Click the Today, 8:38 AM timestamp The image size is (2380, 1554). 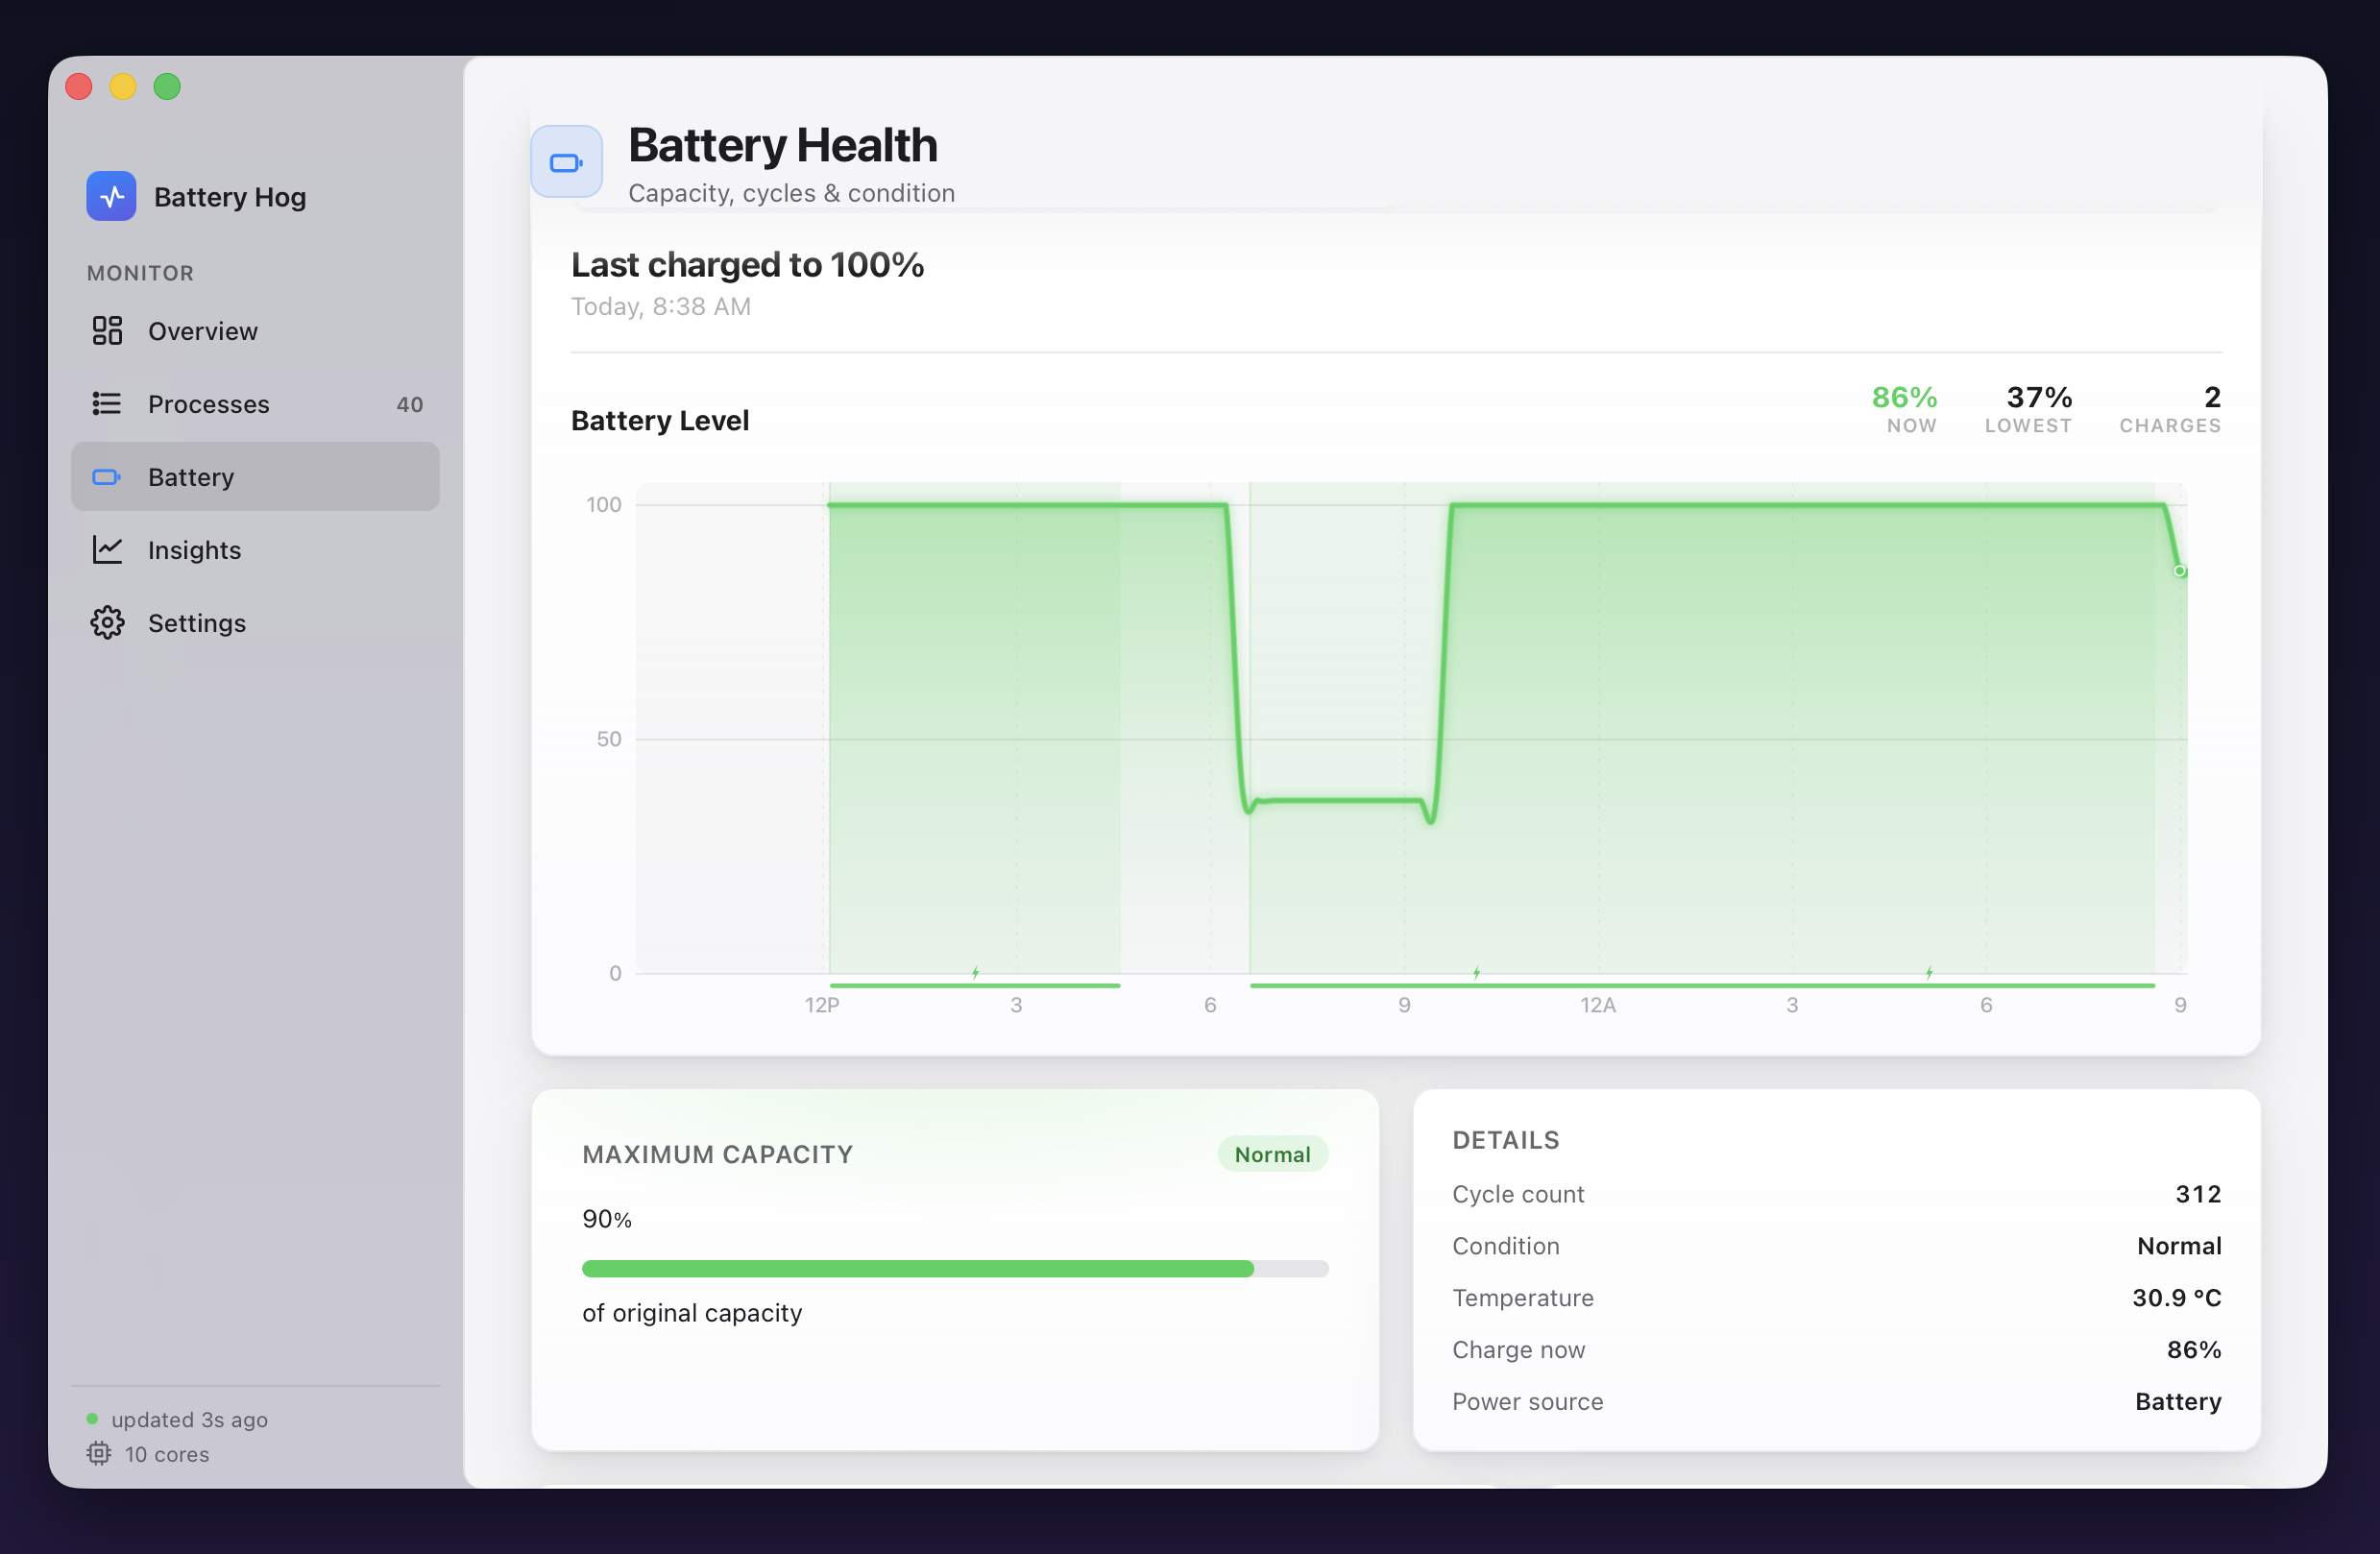661,307
